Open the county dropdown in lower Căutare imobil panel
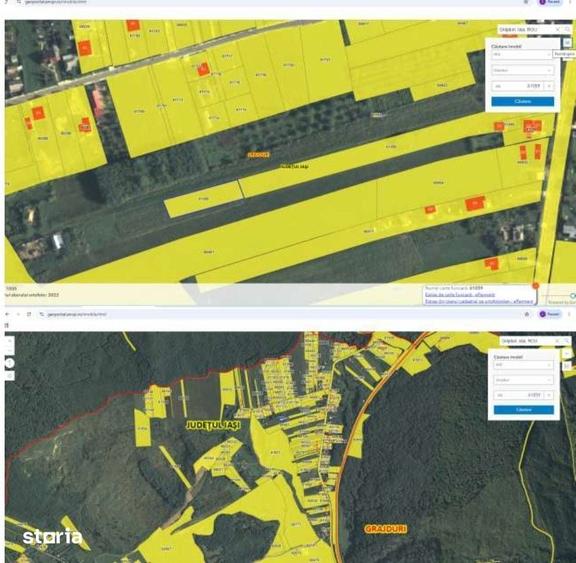This screenshot has height=563, width=576. (x=523, y=365)
